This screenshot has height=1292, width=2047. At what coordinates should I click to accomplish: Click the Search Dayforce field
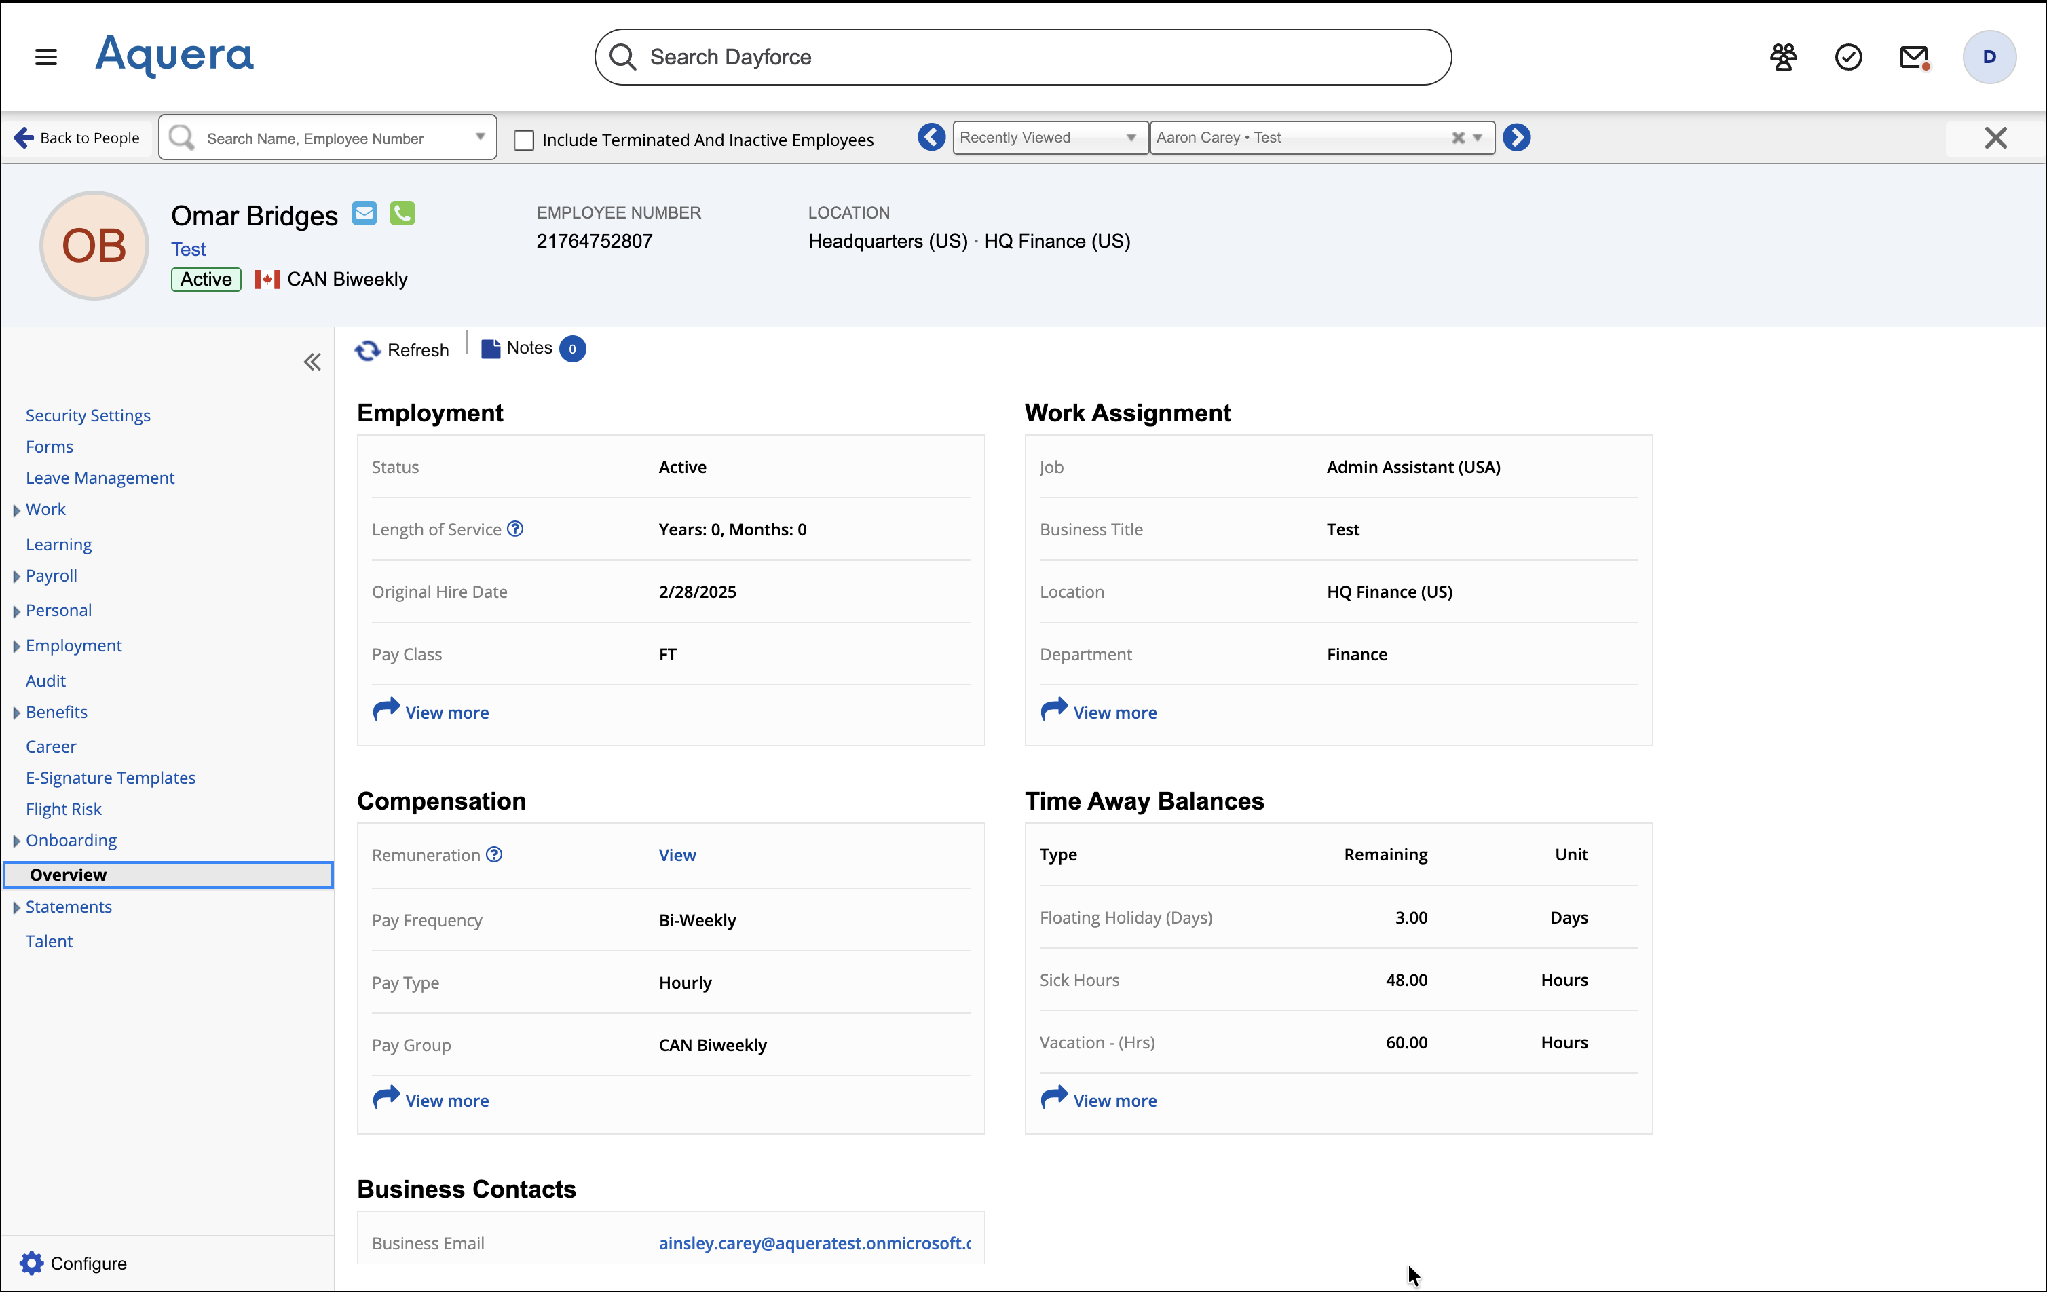pyautogui.click(x=1023, y=57)
